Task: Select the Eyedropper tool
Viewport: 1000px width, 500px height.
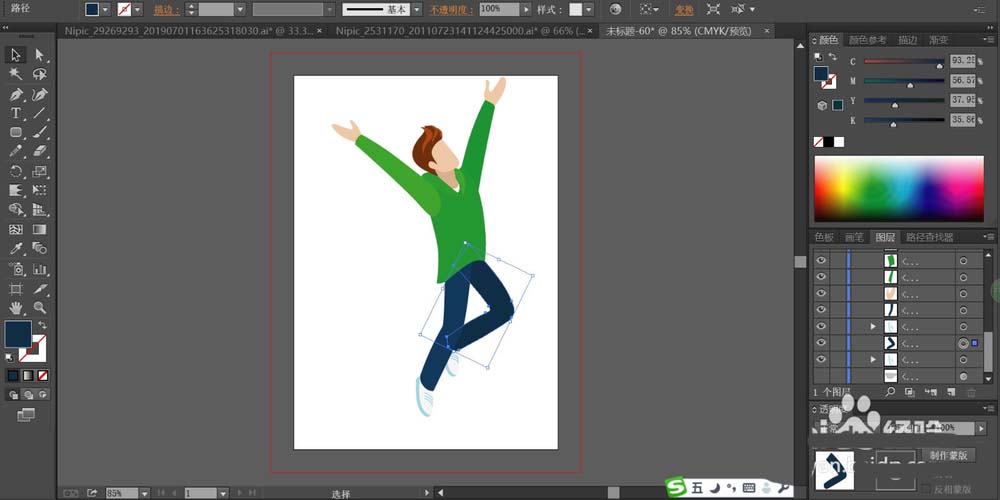Action: (16, 248)
